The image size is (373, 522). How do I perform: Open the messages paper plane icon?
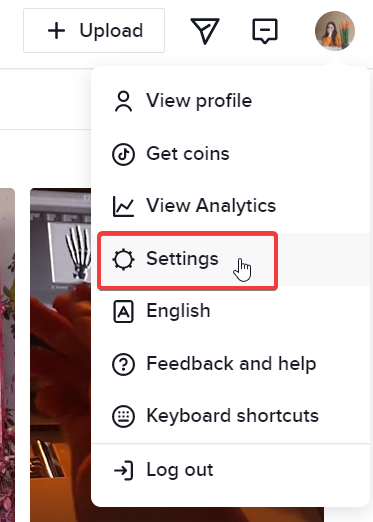(205, 31)
